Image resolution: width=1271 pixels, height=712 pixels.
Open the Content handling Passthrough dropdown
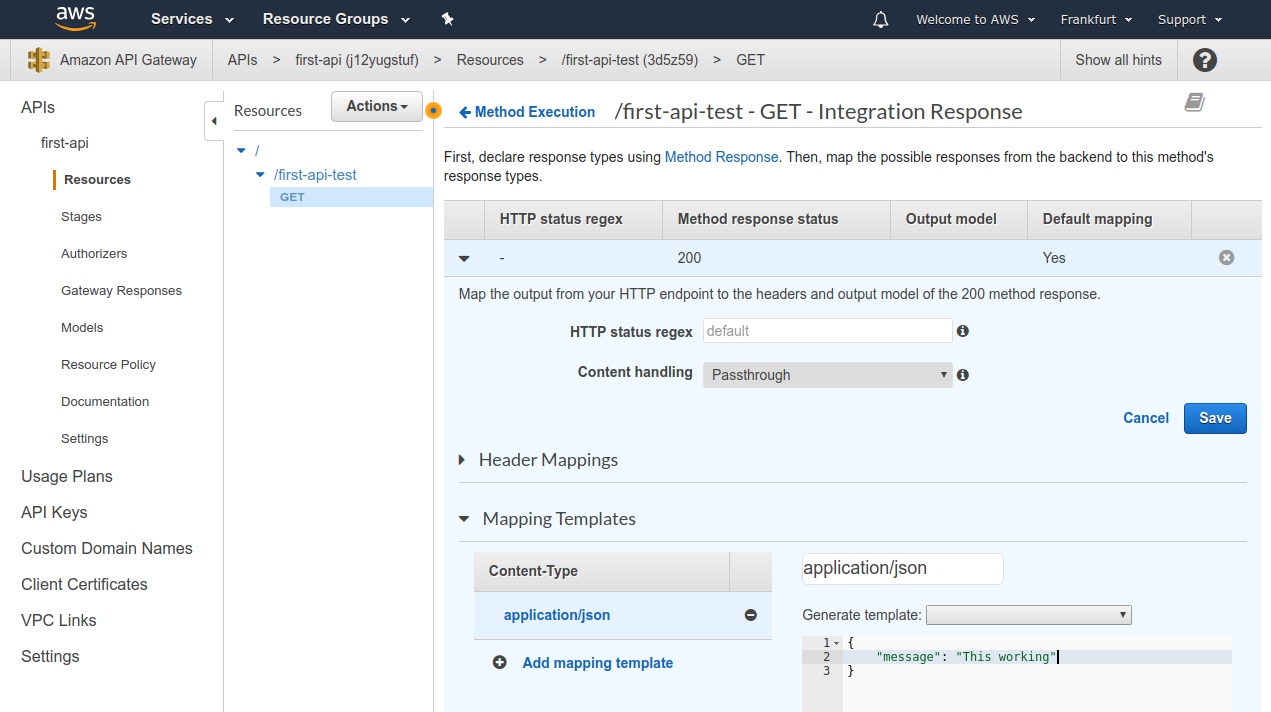827,375
